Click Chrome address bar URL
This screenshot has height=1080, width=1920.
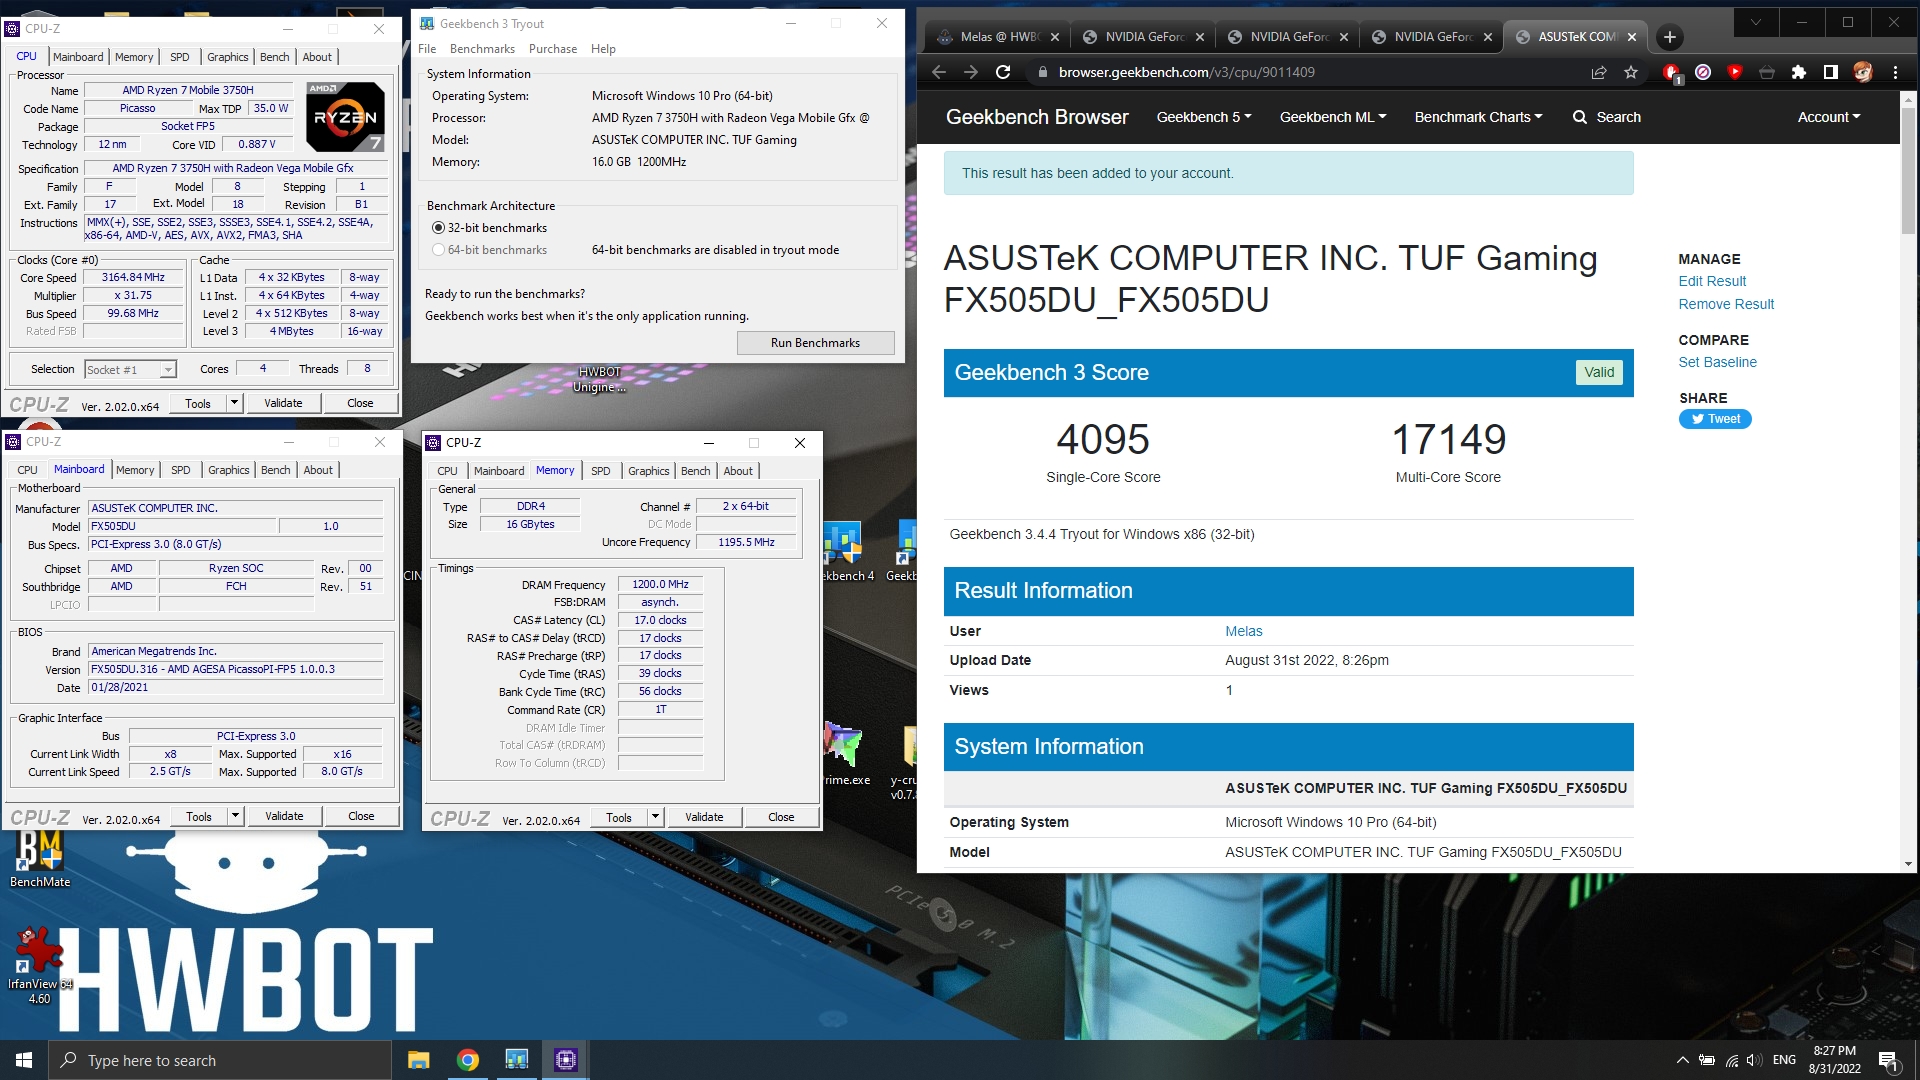click(x=1186, y=72)
